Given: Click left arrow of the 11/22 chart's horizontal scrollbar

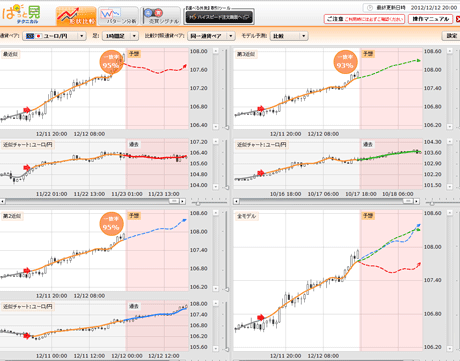Looking at the screenshot, I should (3, 201).
